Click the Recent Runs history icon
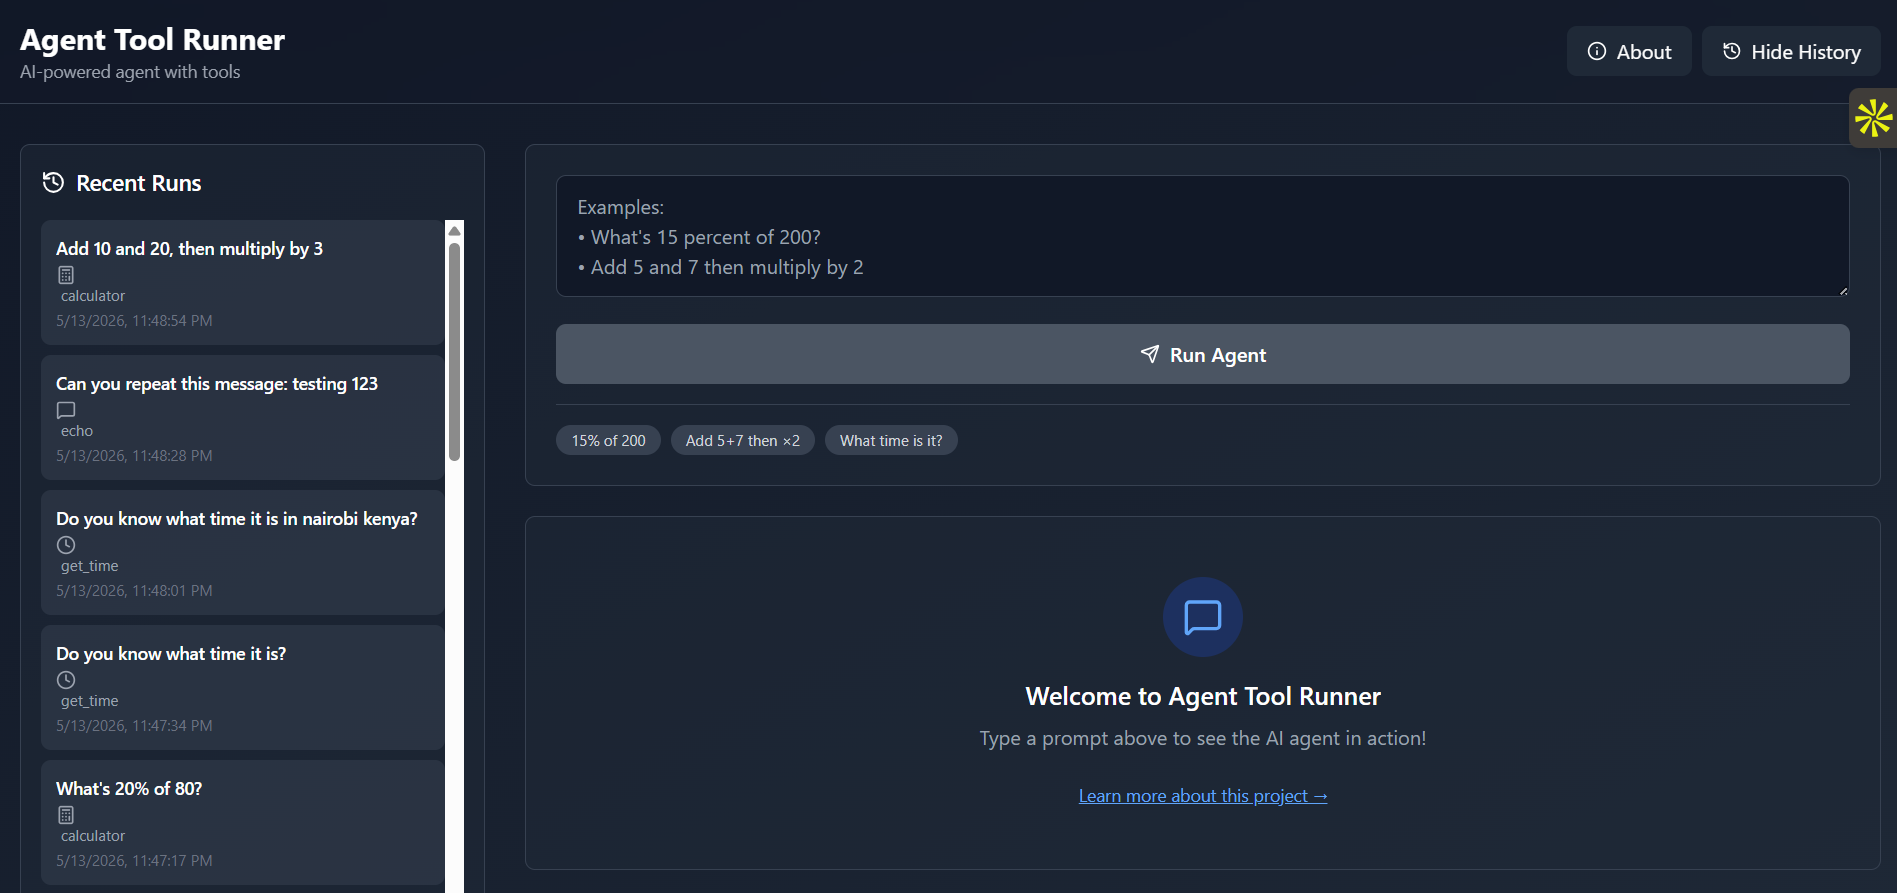 tap(53, 182)
